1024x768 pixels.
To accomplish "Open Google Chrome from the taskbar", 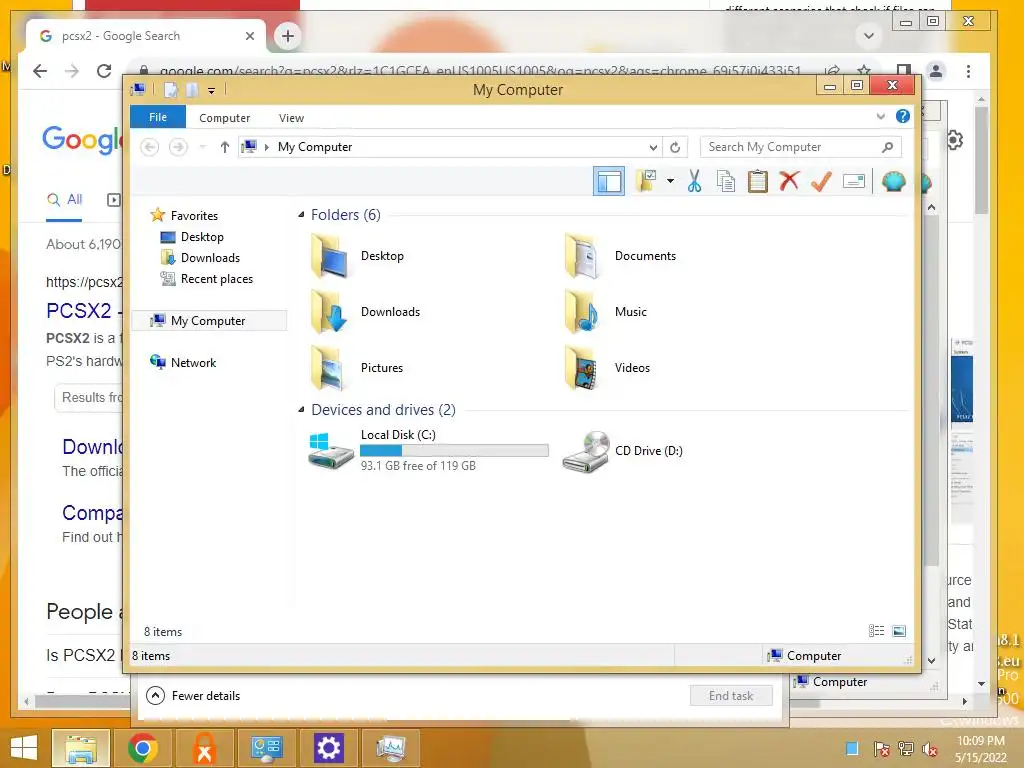I will [x=142, y=748].
